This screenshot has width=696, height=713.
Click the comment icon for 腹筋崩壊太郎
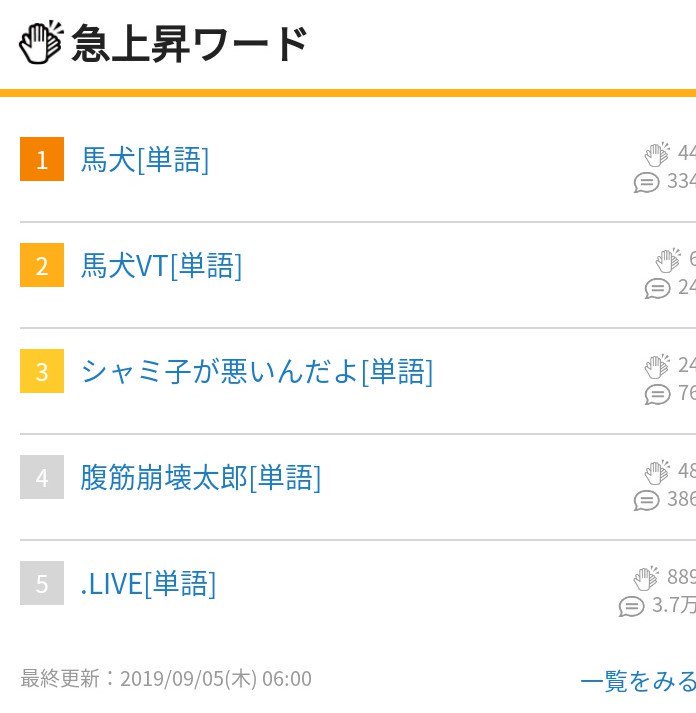click(647, 500)
